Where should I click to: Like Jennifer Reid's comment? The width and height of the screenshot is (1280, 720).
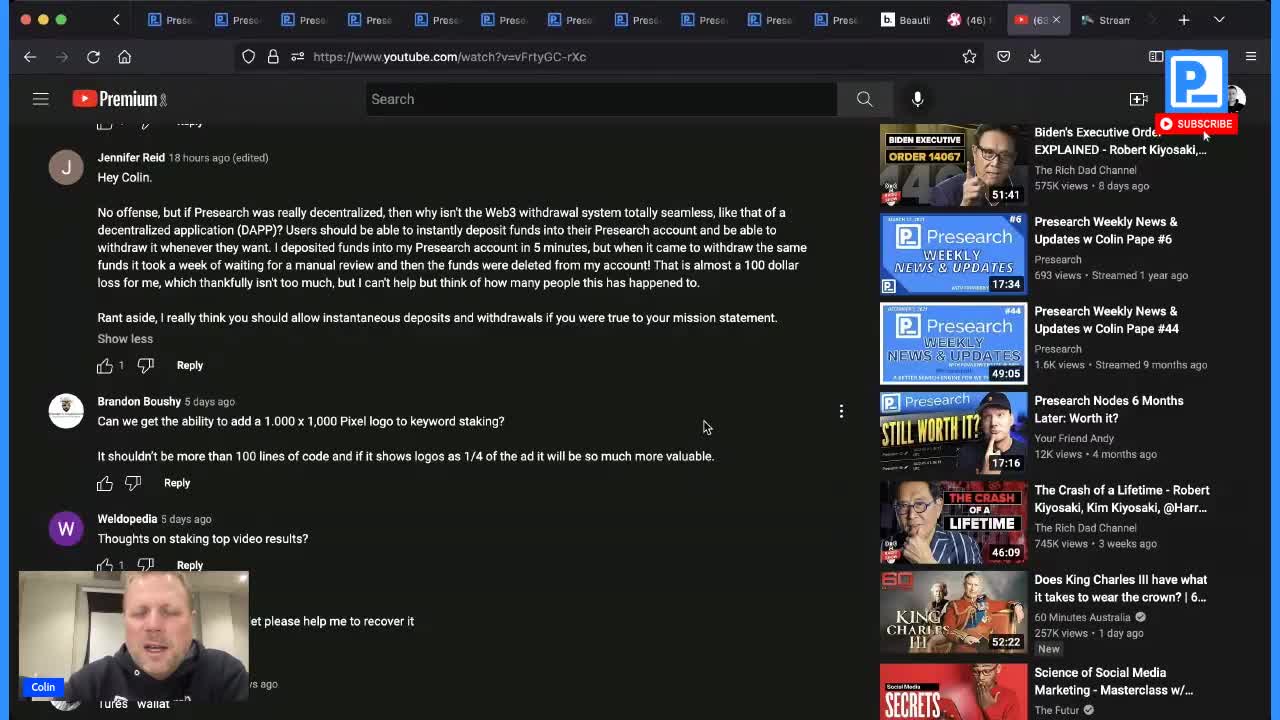(x=105, y=366)
